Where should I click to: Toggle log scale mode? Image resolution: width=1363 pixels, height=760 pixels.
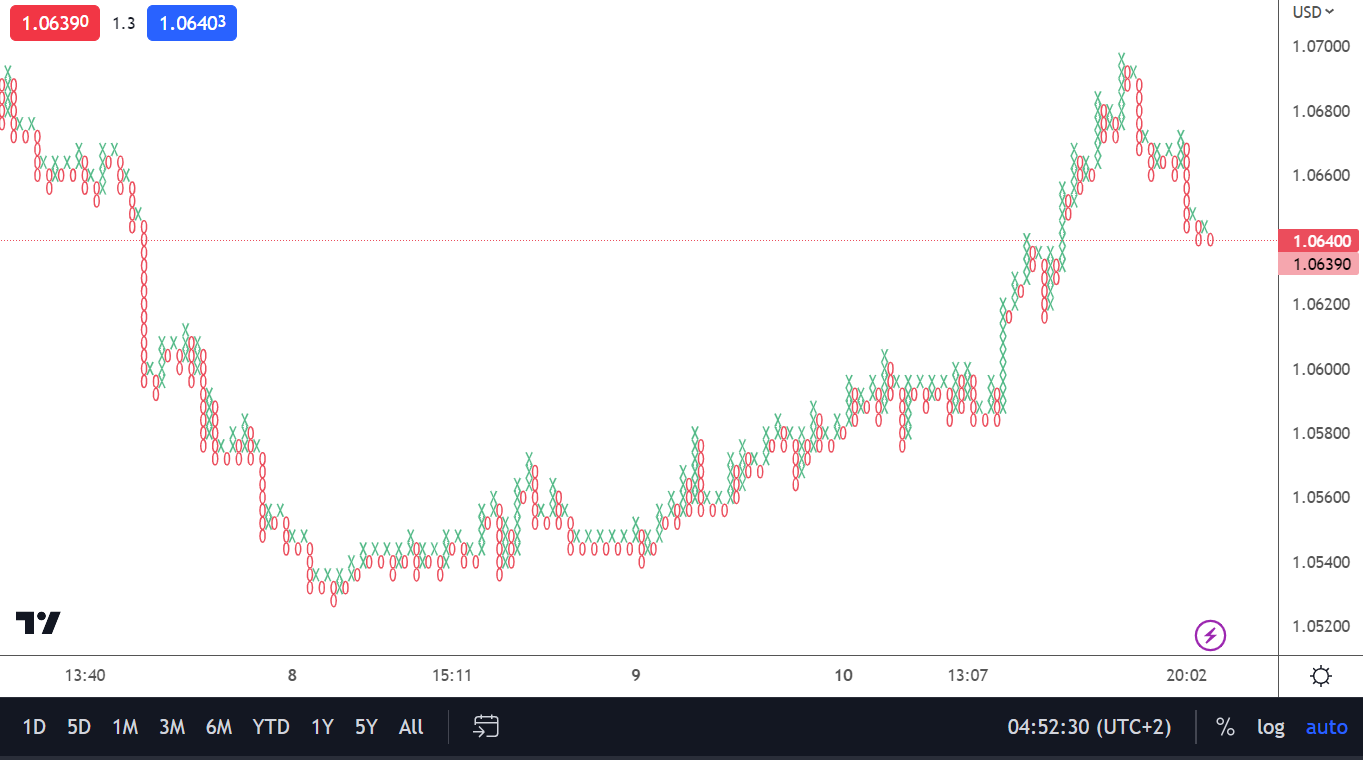(x=1271, y=727)
